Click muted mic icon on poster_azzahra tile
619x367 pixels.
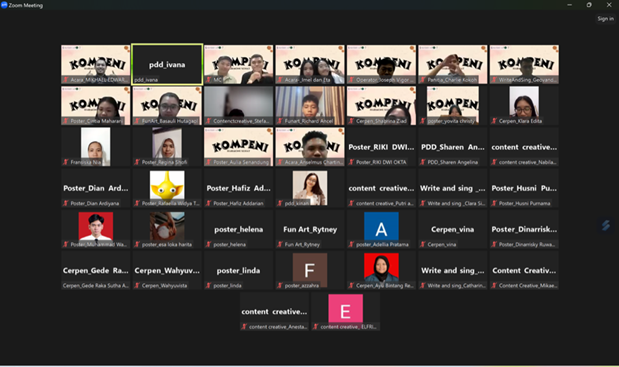point(280,285)
